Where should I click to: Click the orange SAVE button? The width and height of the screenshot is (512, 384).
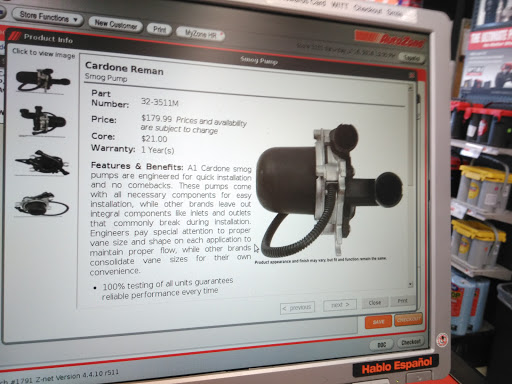point(378,322)
